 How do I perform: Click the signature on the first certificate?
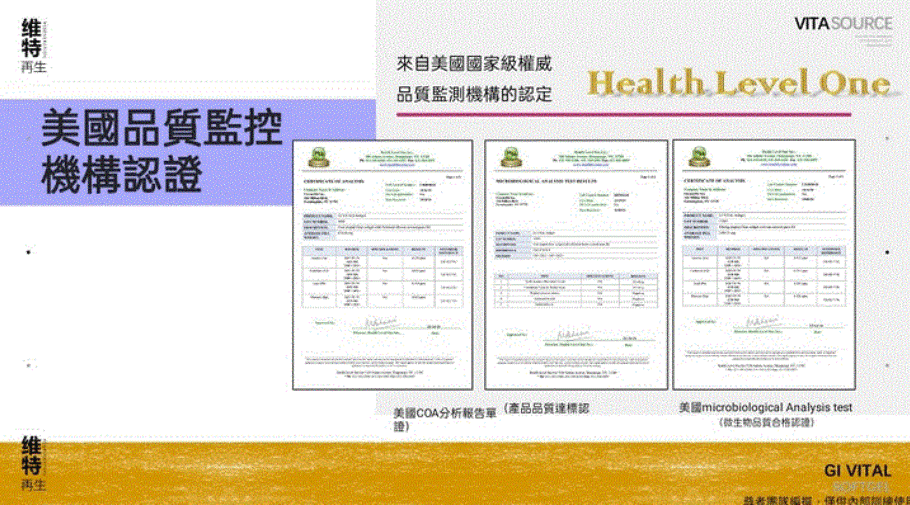(380, 322)
